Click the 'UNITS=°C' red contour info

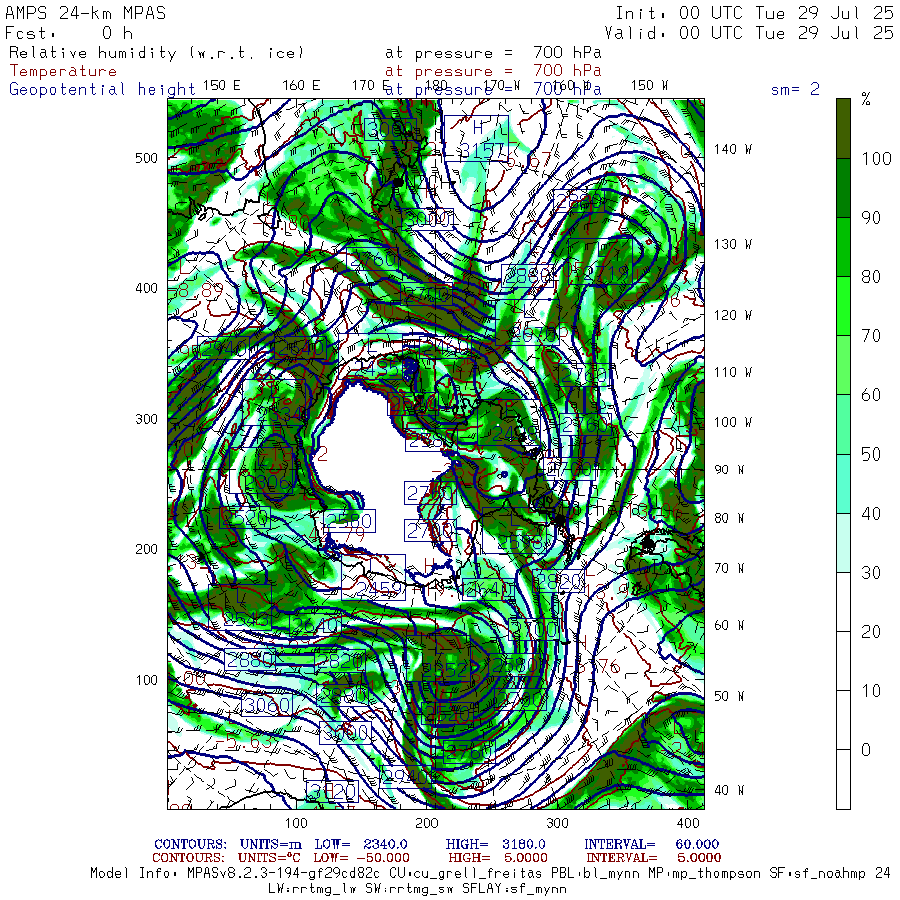(269, 858)
